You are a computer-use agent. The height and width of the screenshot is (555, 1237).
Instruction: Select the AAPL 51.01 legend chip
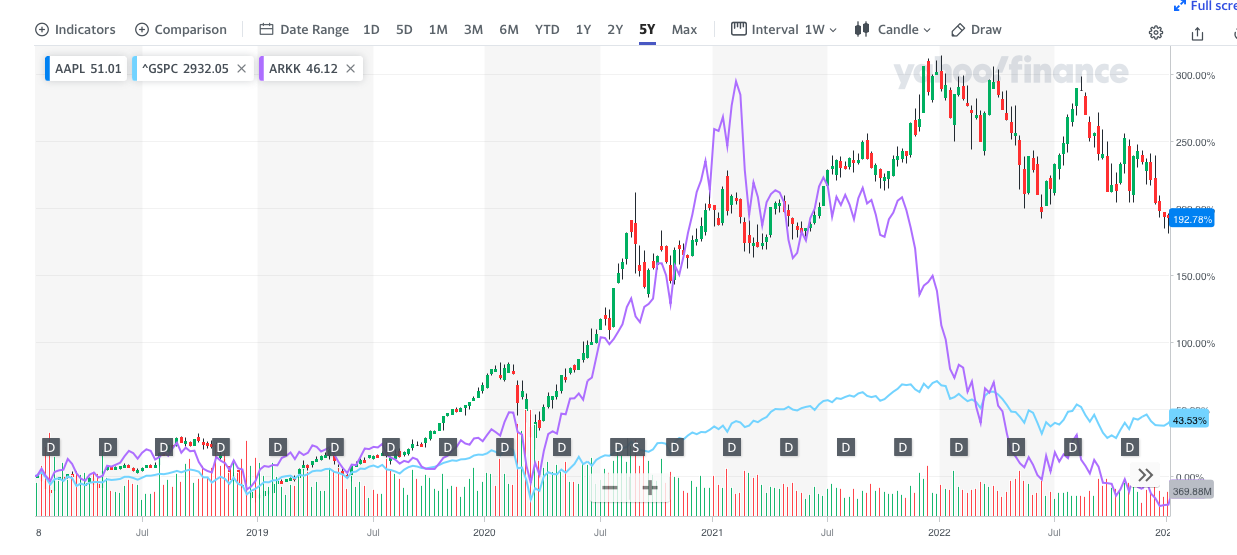point(85,69)
